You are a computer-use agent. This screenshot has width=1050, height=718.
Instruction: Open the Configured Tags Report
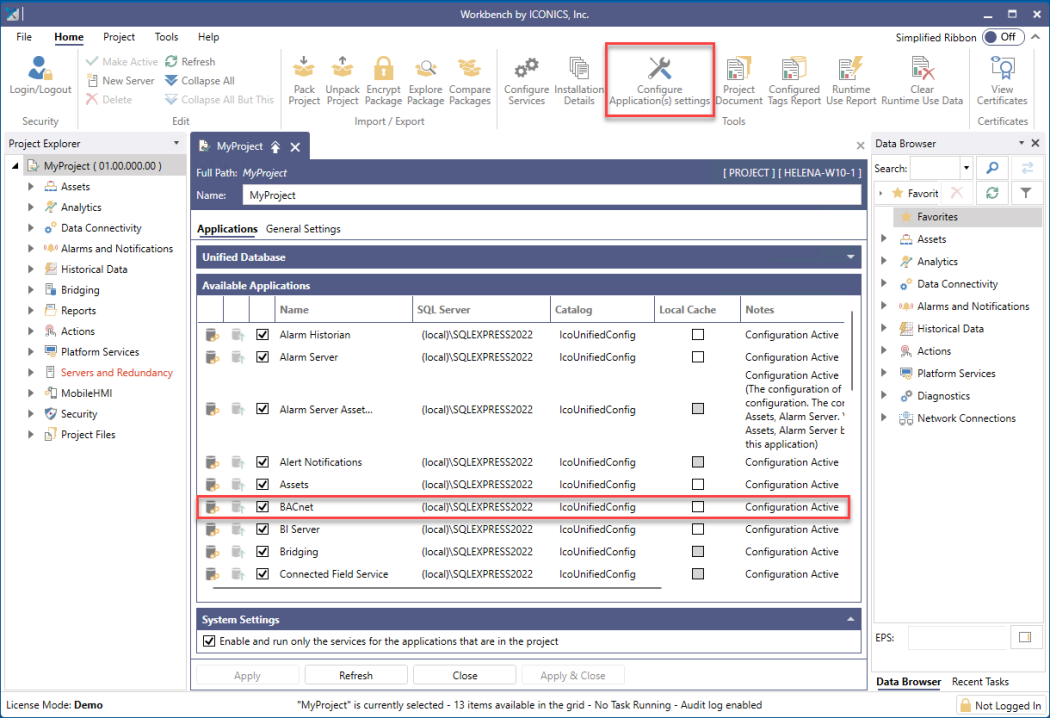click(x=794, y=80)
